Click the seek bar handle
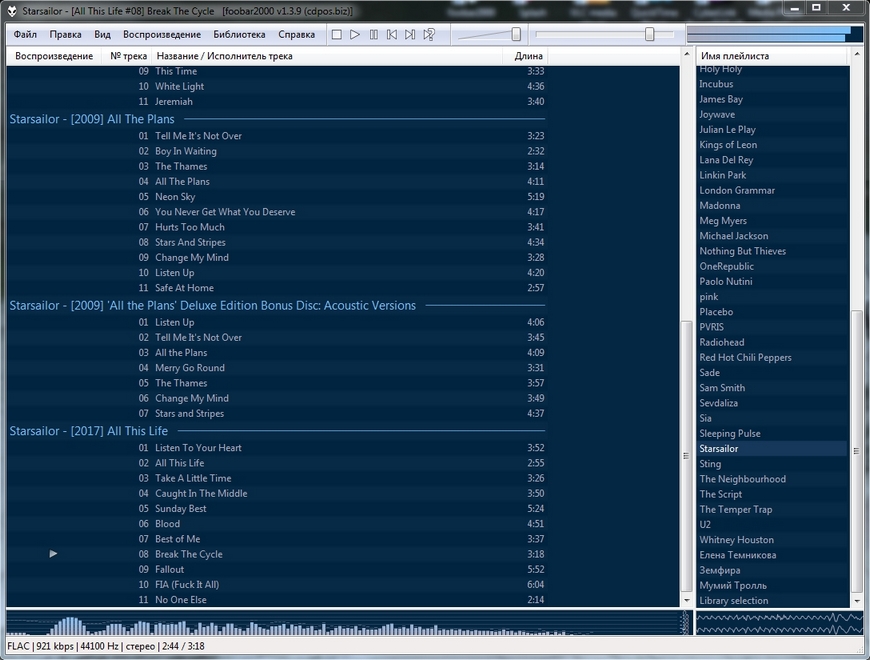The image size is (870, 660). (649, 34)
